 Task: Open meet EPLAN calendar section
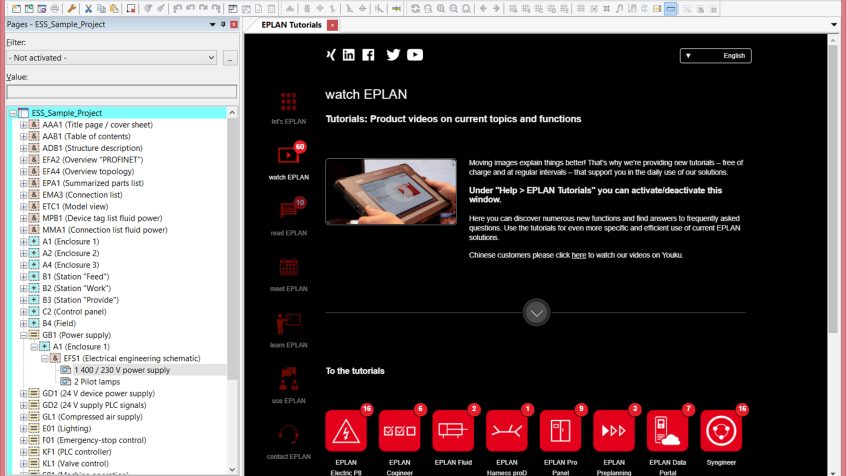(x=289, y=275)
